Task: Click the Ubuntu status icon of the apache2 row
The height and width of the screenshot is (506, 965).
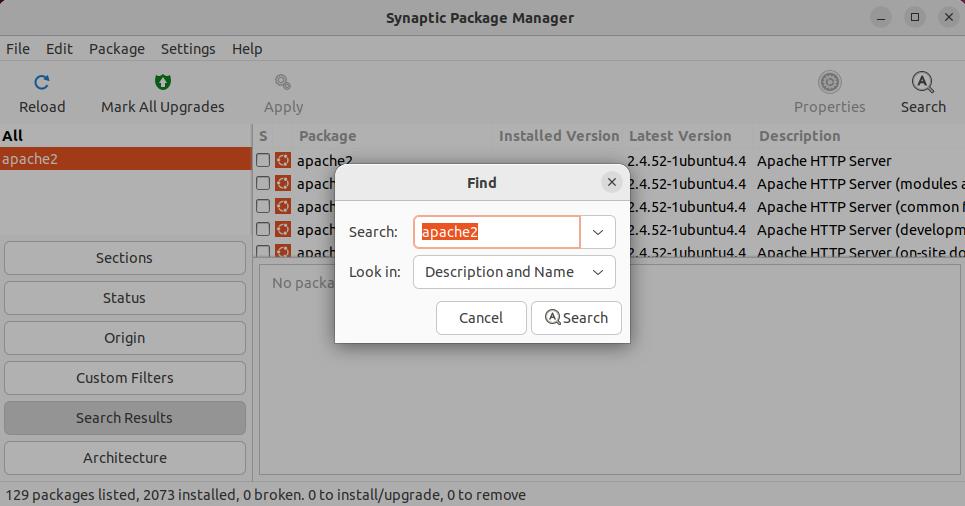Action: [282, 160]
